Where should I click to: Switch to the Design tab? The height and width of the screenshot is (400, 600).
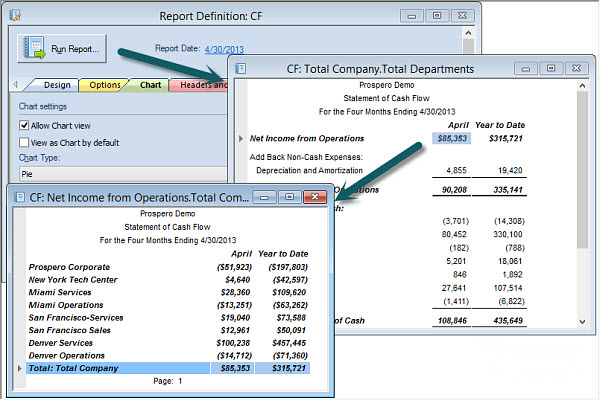pos(56,85)
